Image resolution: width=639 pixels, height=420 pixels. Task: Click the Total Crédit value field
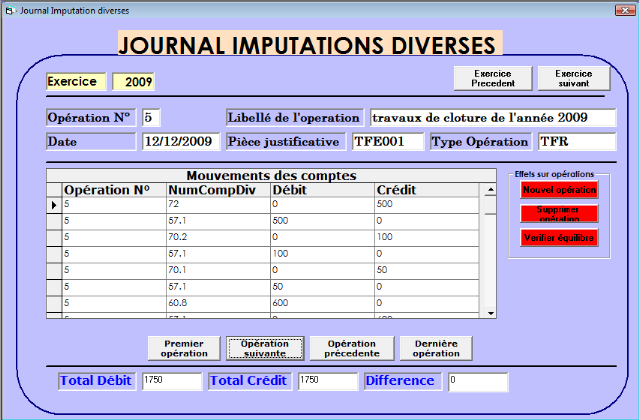[x=328, y=381]
